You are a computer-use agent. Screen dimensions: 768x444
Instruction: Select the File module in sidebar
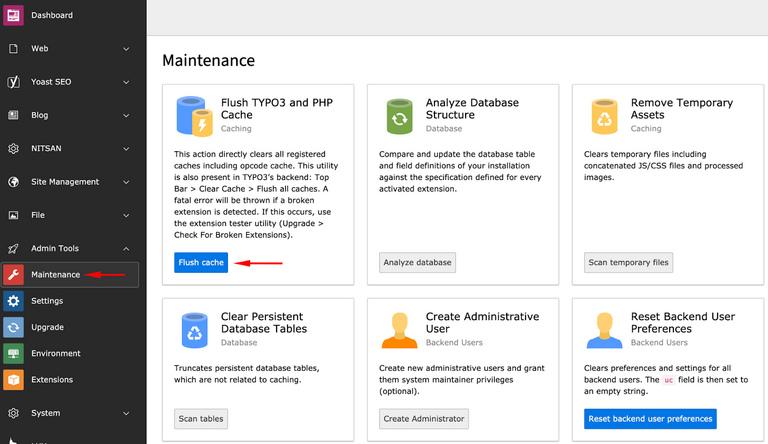coord(38,215)
